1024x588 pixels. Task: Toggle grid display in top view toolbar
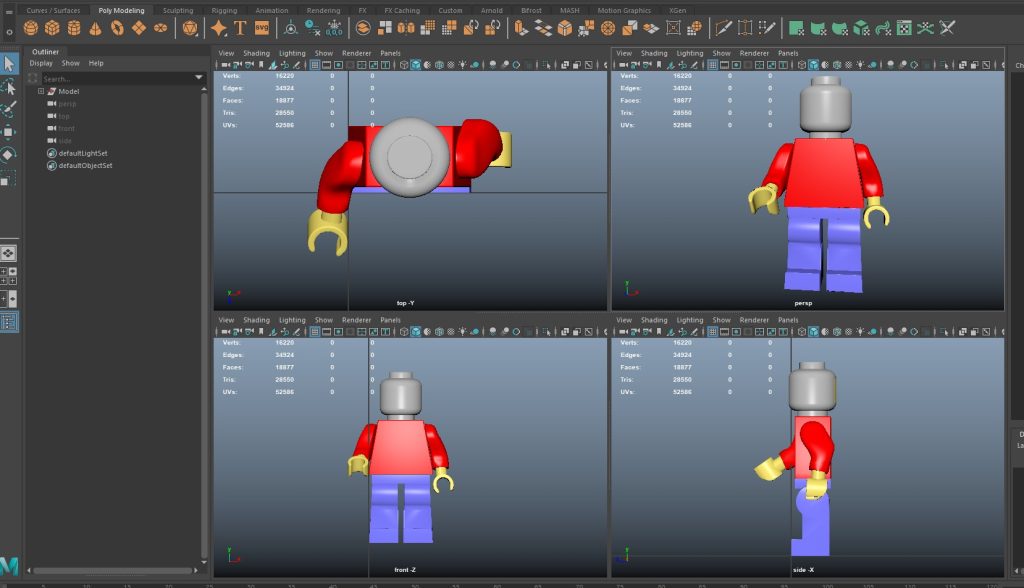pyautogui.click(x=315, y=65)
